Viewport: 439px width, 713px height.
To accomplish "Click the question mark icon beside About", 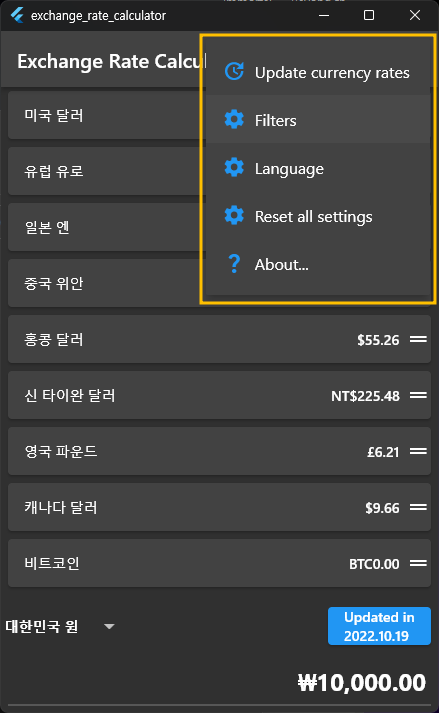I will pos(234,264).
